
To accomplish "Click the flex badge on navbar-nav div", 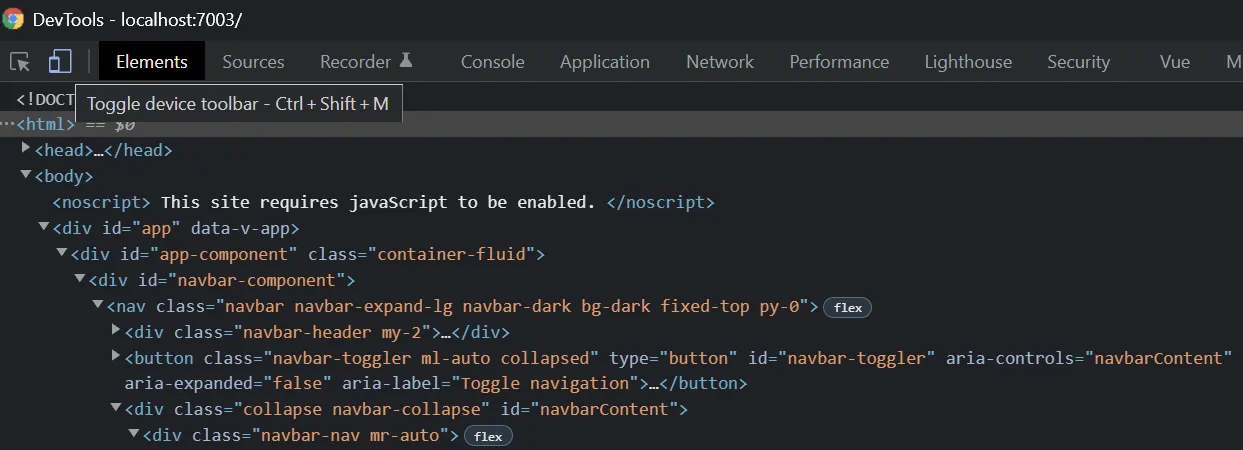I will pyautogui.click(x=488, y=436).
